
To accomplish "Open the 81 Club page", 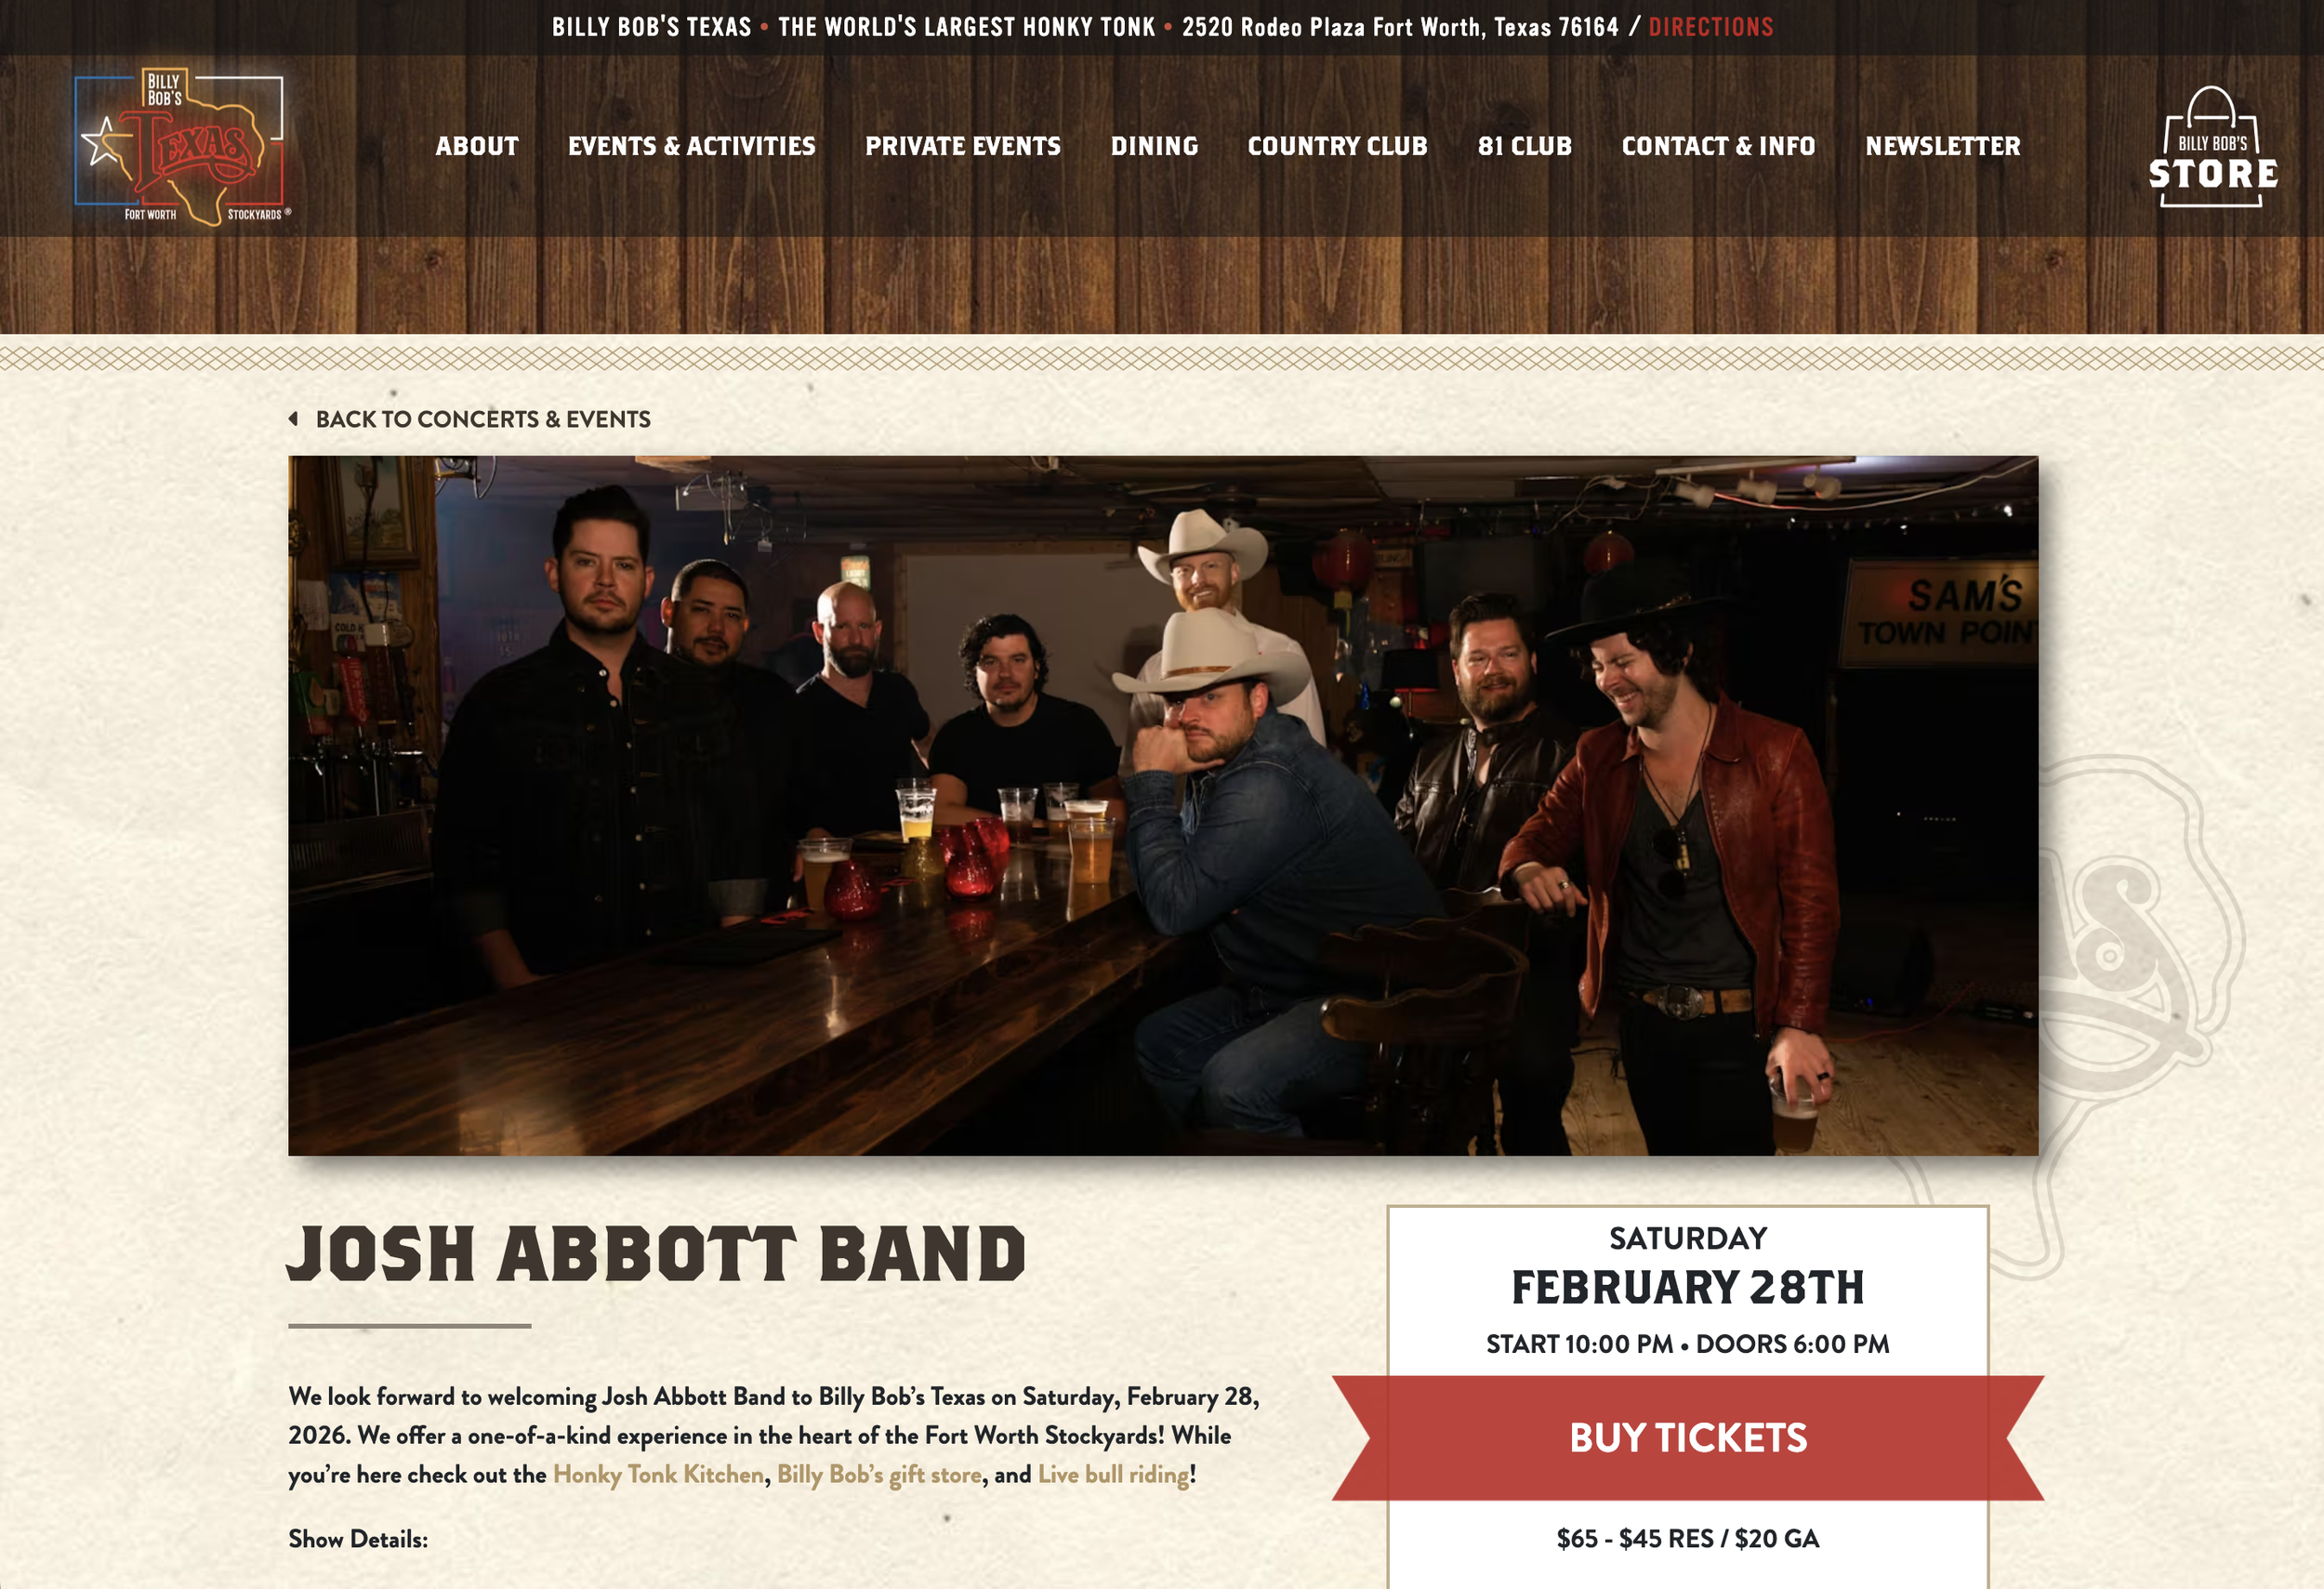I will 1525,146.
